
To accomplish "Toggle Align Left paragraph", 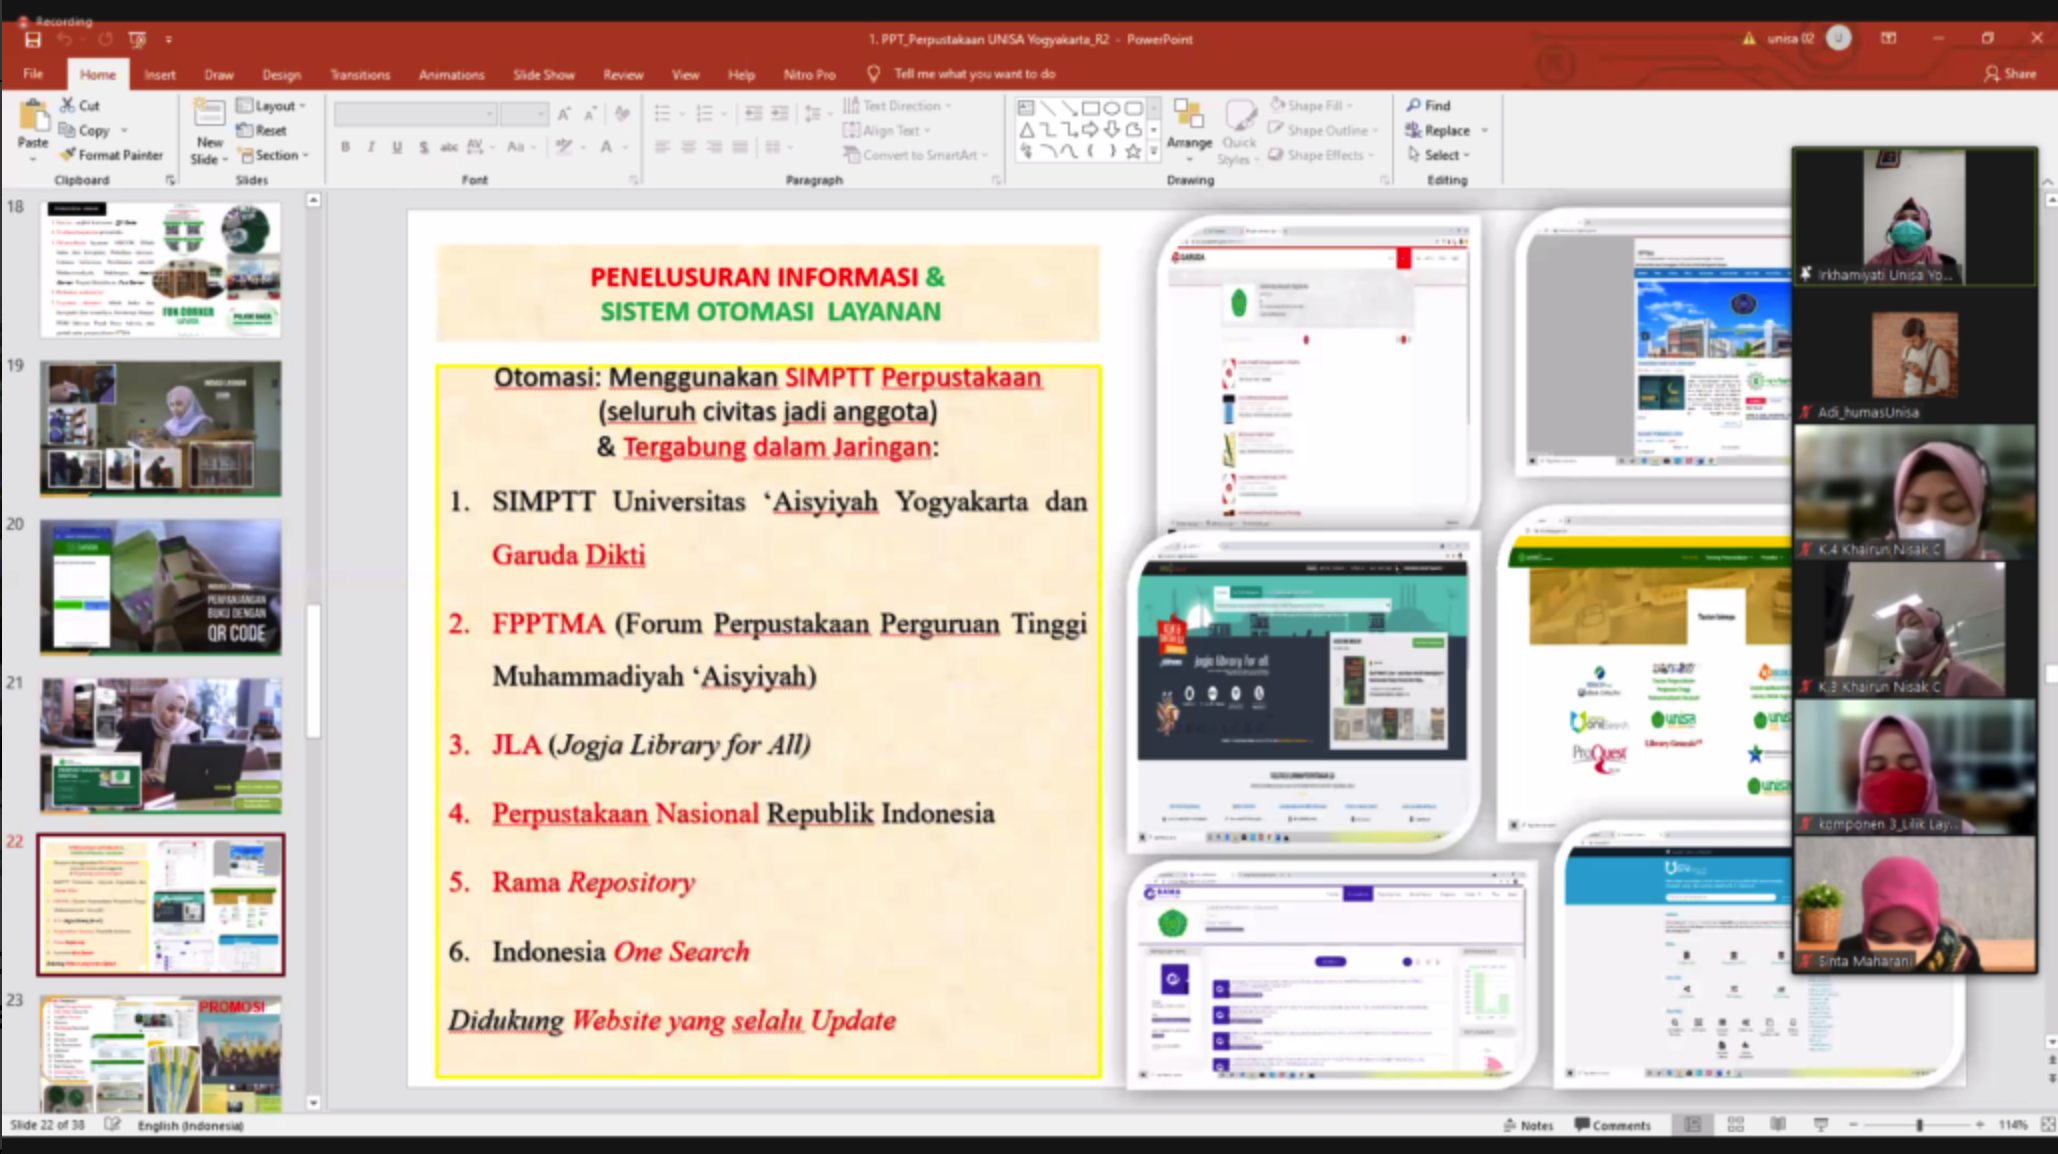I will coord(662,147).
